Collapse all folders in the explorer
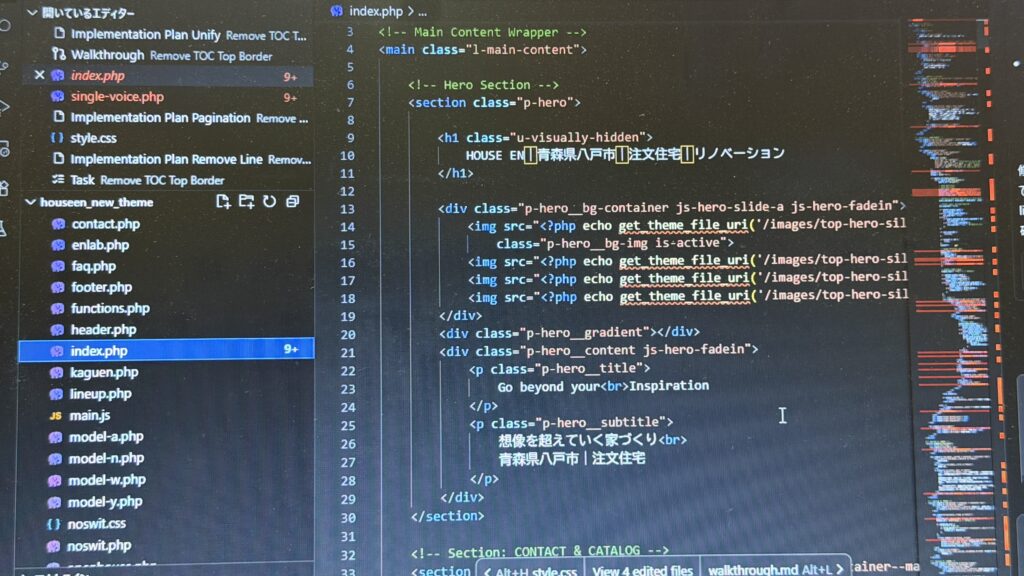The width and height of the screenshot is (1024, 576). 292,202
